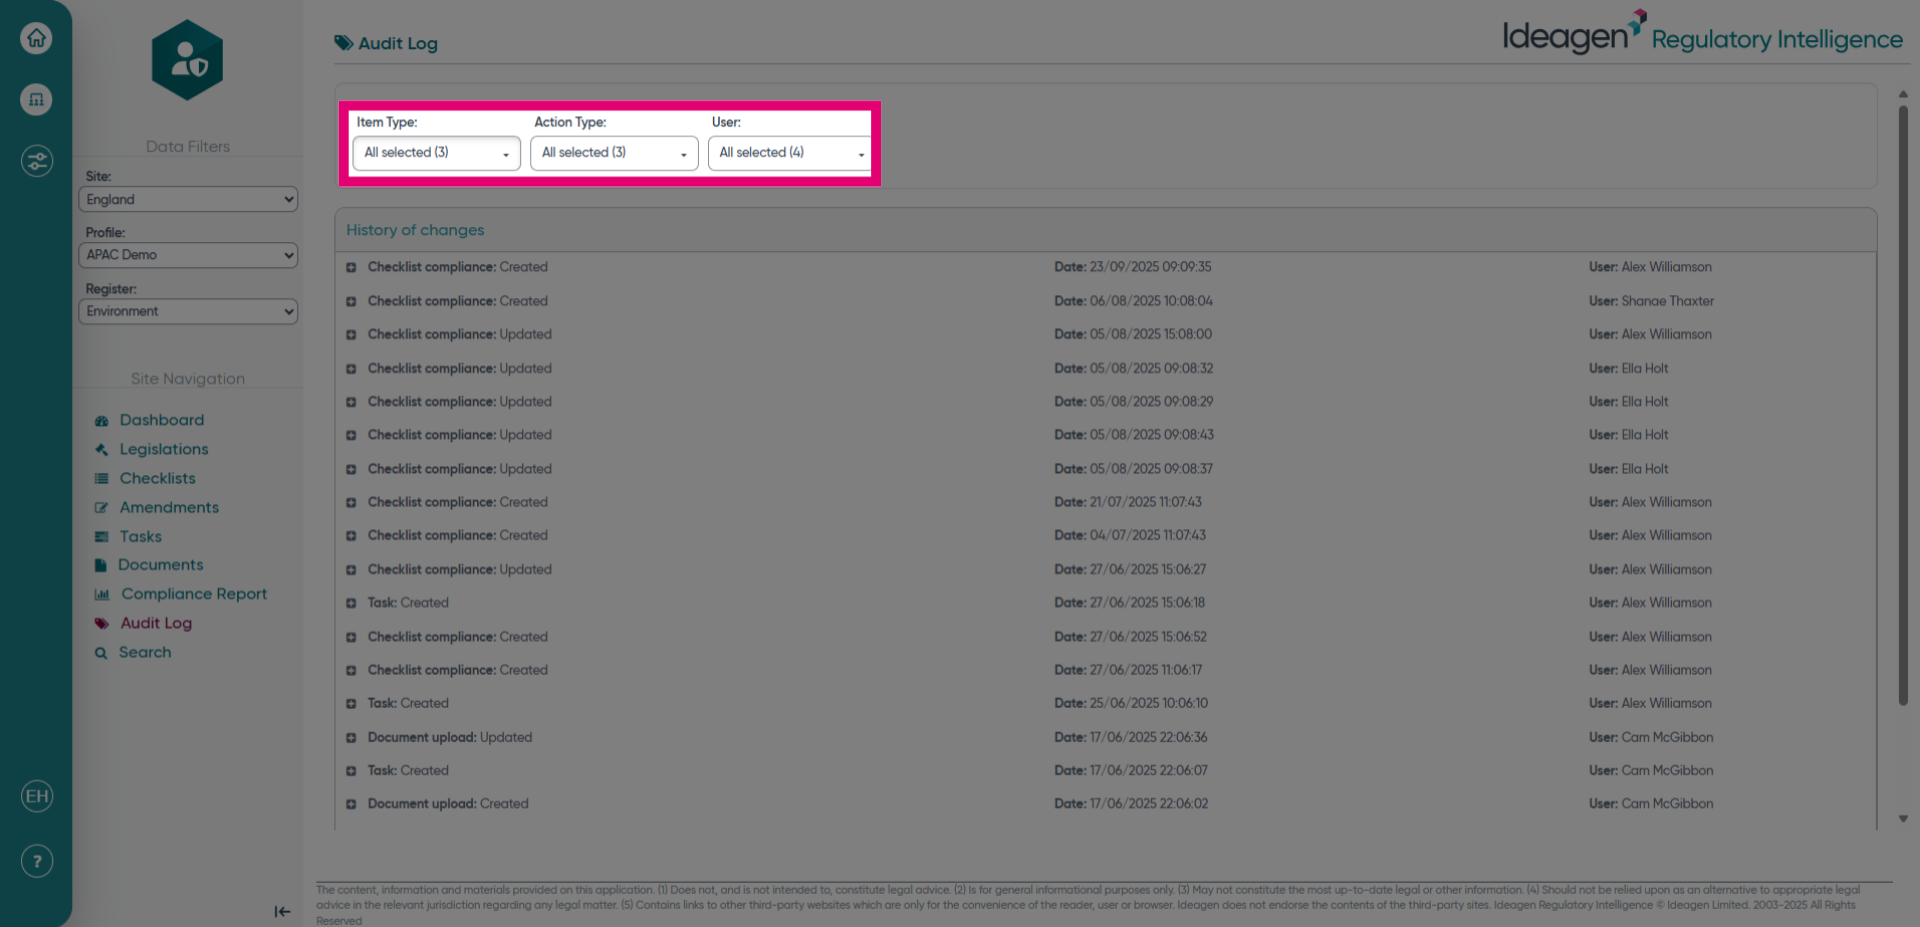This screenshot has width=1920, height=927.
Task: Click User: Cam McGibbon in Task row
Action: tap(1651, 770)
